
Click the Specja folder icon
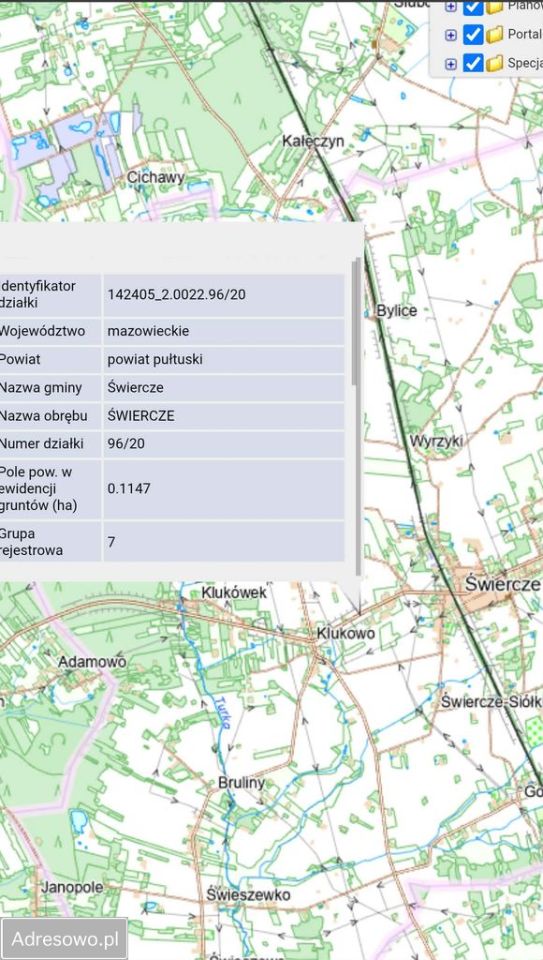tap(495, 62)
